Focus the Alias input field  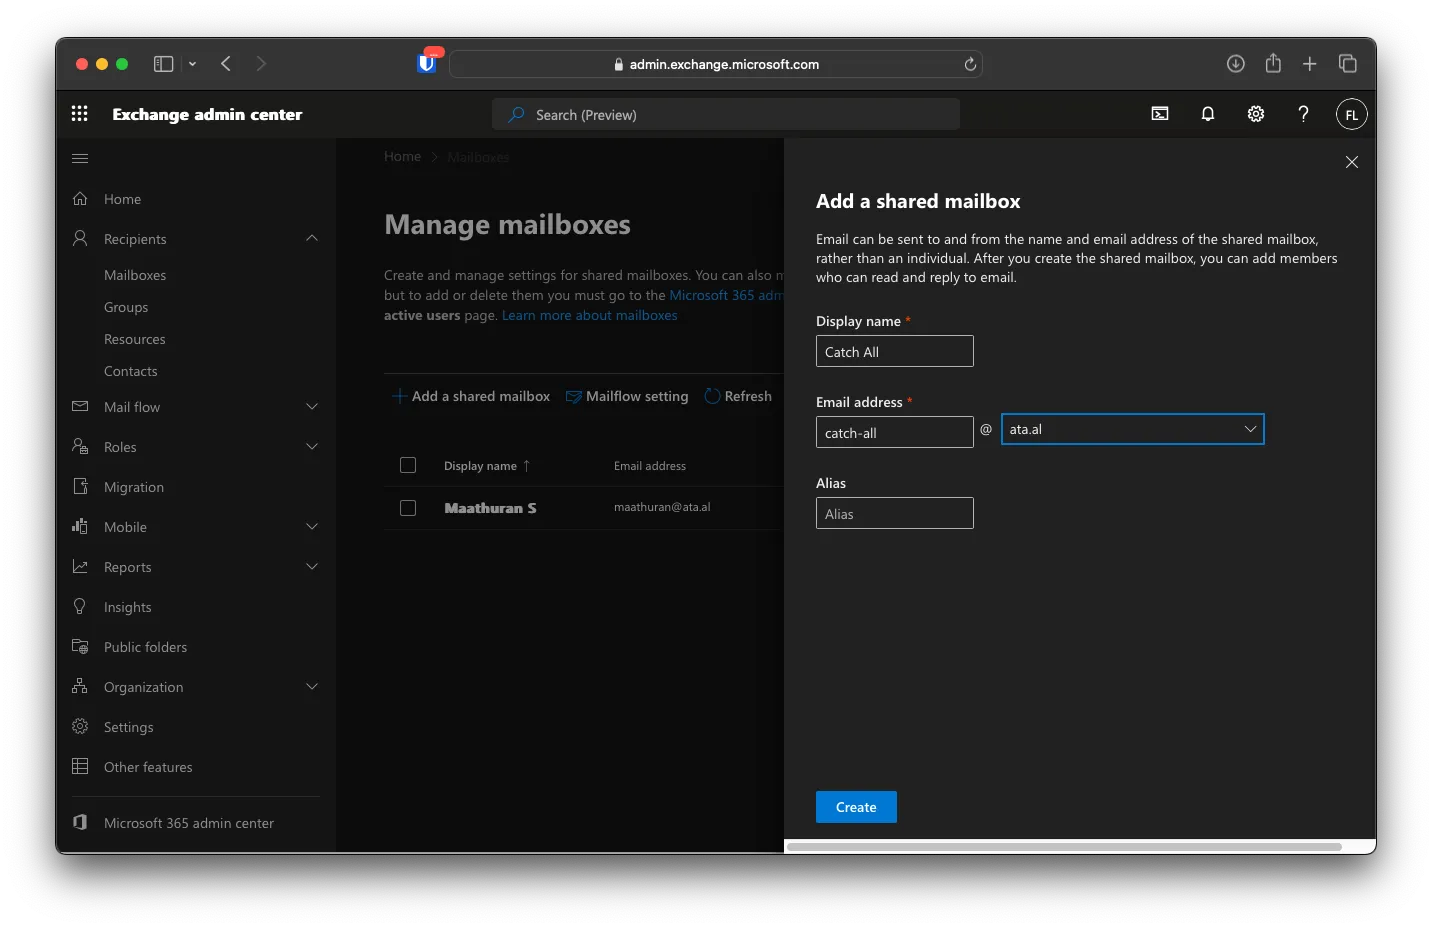coord(894,513)
